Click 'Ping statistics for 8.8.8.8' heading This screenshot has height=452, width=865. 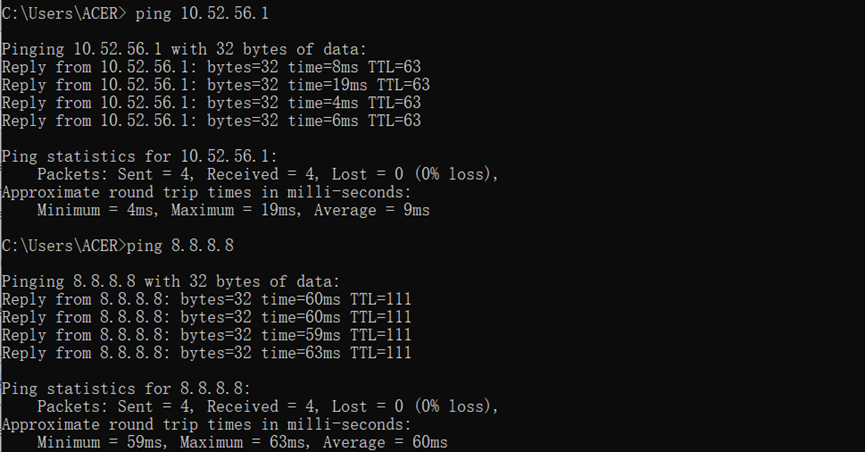[x=126, y=389]
